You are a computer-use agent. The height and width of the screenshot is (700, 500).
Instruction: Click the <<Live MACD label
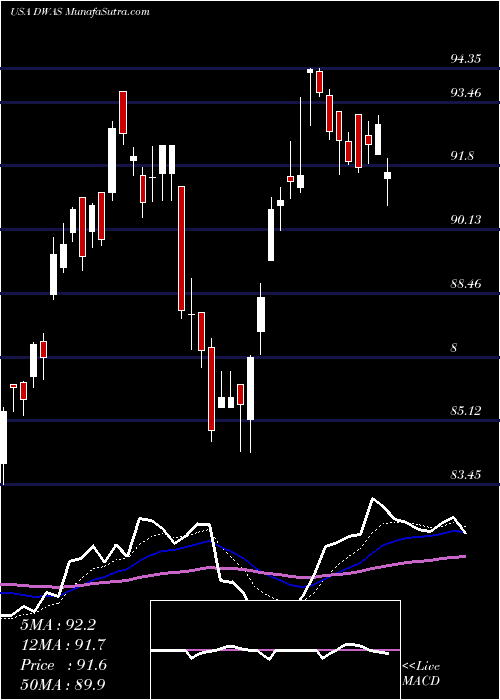[421, 674]
